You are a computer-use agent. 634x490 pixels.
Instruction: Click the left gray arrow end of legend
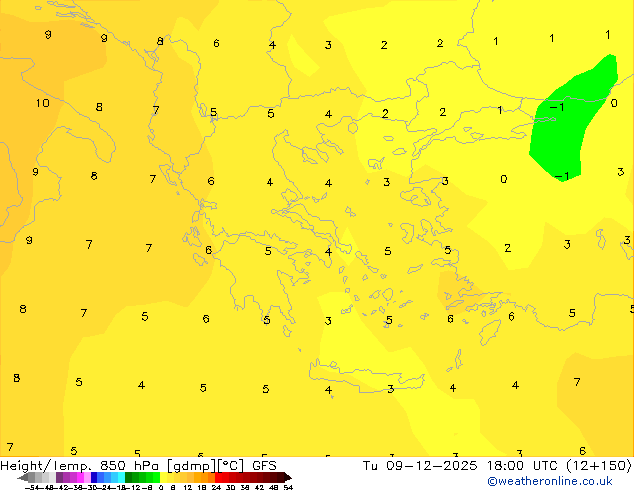(x=24, y=477)
